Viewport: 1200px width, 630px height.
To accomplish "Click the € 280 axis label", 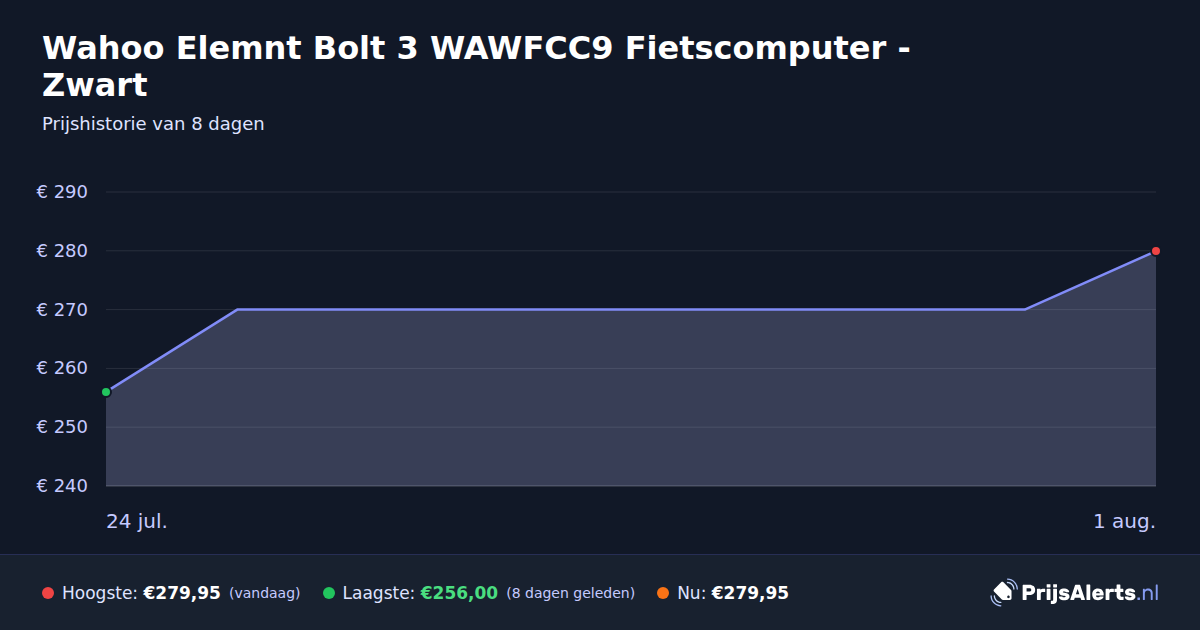I will 63,251.
